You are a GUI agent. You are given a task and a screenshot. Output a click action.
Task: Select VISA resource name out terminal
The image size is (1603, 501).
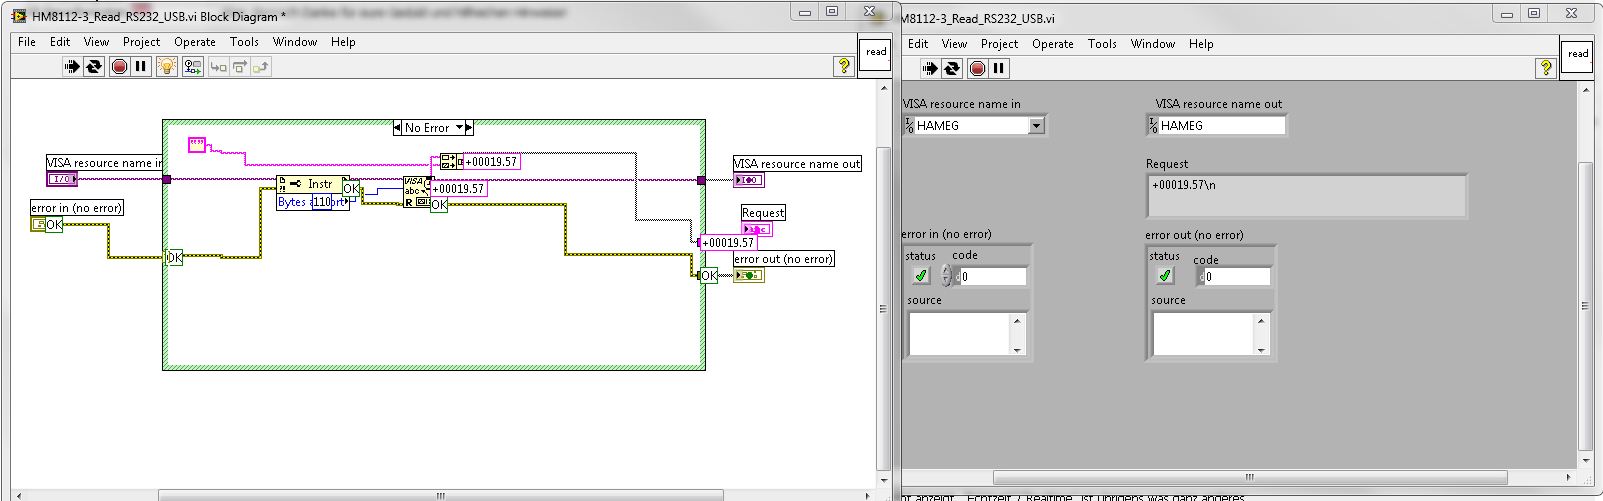[x=749, y=180]
